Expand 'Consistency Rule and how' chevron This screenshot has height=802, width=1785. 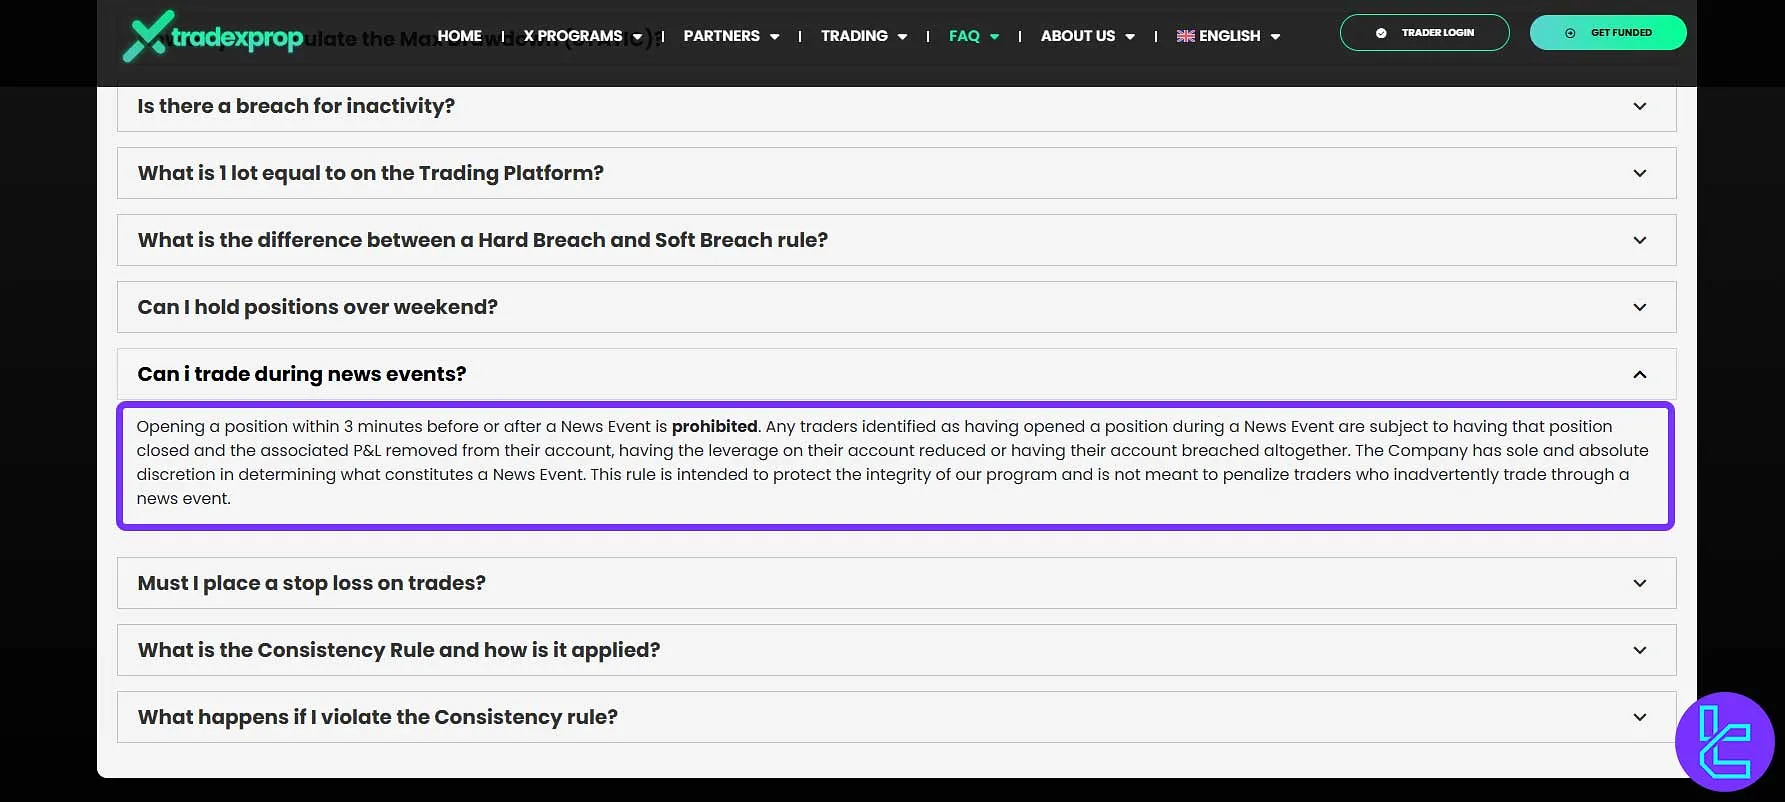click(1640, 650)
